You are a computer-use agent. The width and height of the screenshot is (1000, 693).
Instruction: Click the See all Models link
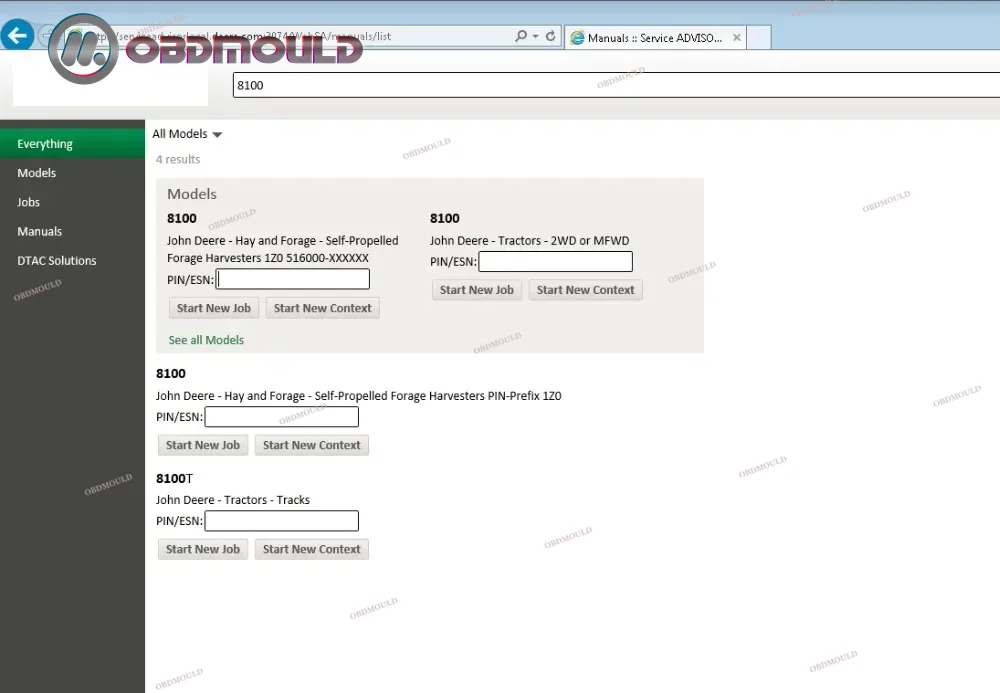[206, 340]
